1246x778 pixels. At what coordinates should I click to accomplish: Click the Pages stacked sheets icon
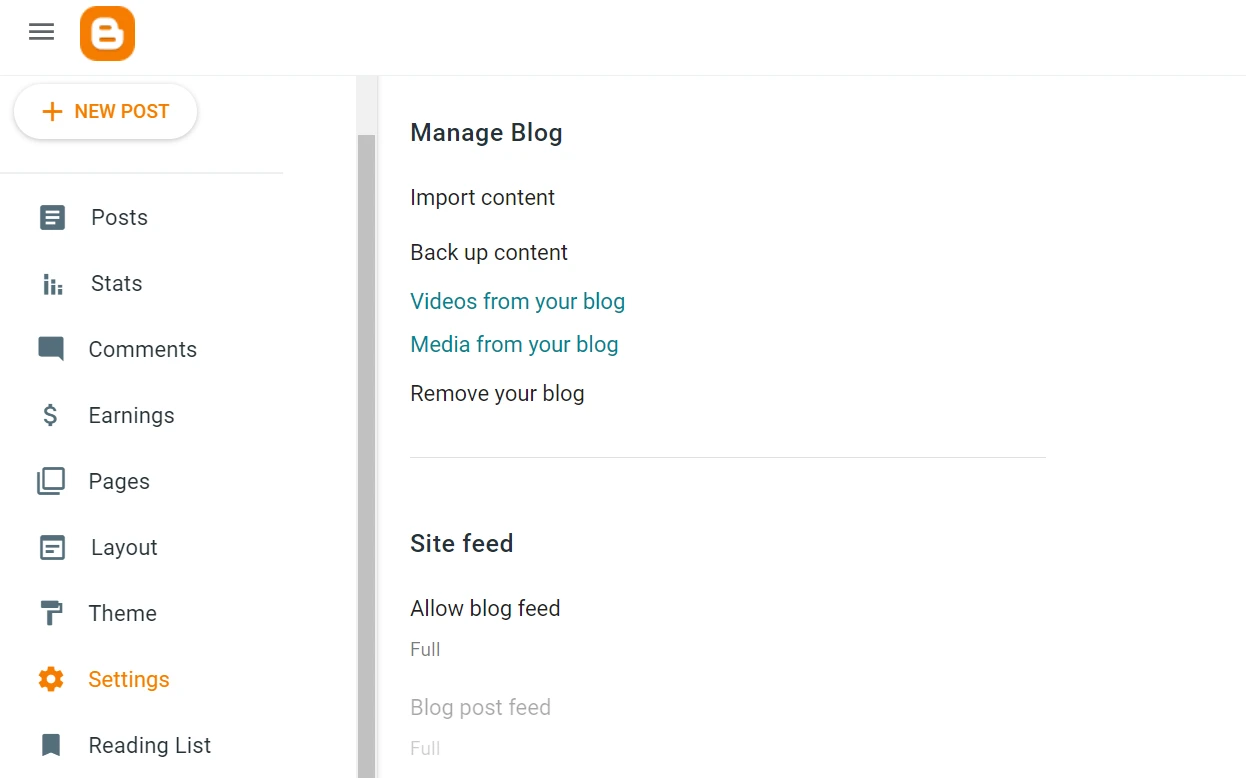51,481
